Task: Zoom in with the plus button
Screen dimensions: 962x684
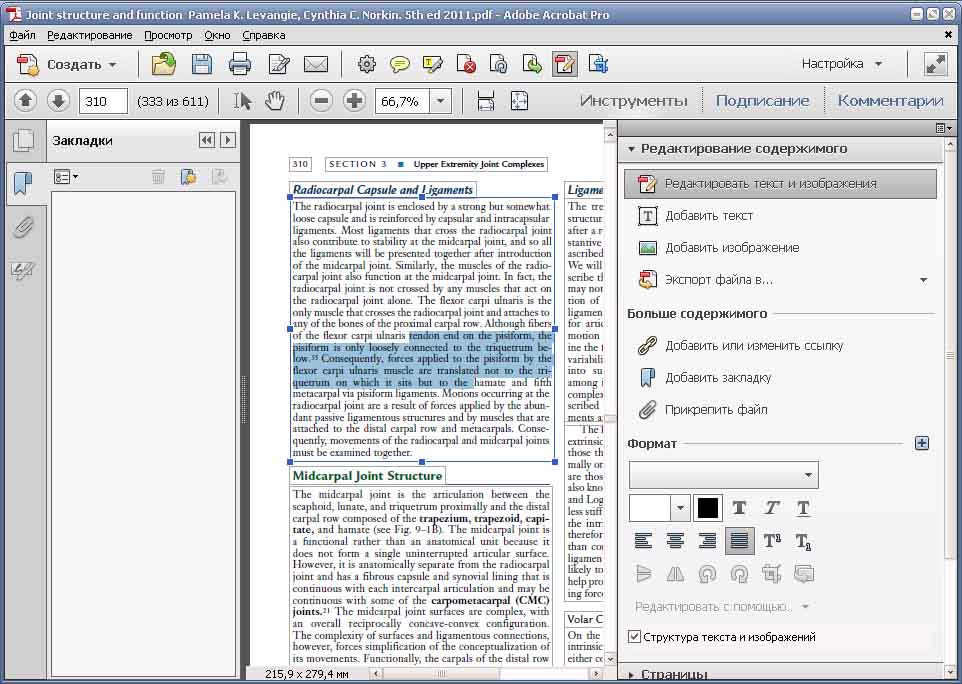Action: click(354, 101)
